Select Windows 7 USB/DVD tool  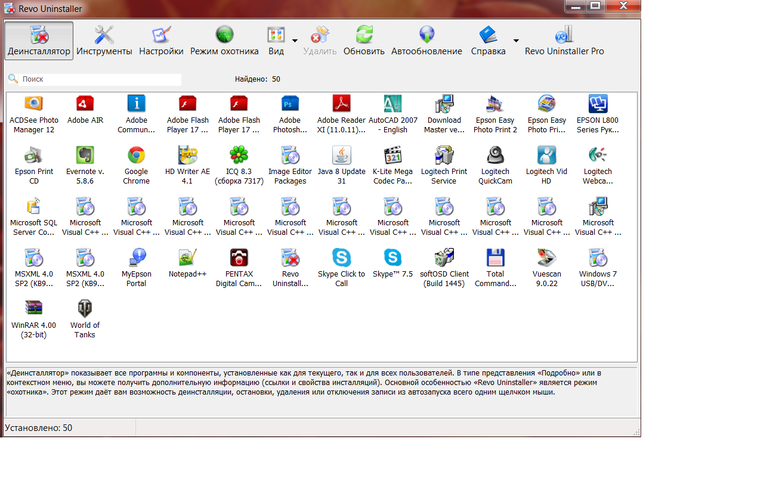pyautogui.click(x=598, y=269)
